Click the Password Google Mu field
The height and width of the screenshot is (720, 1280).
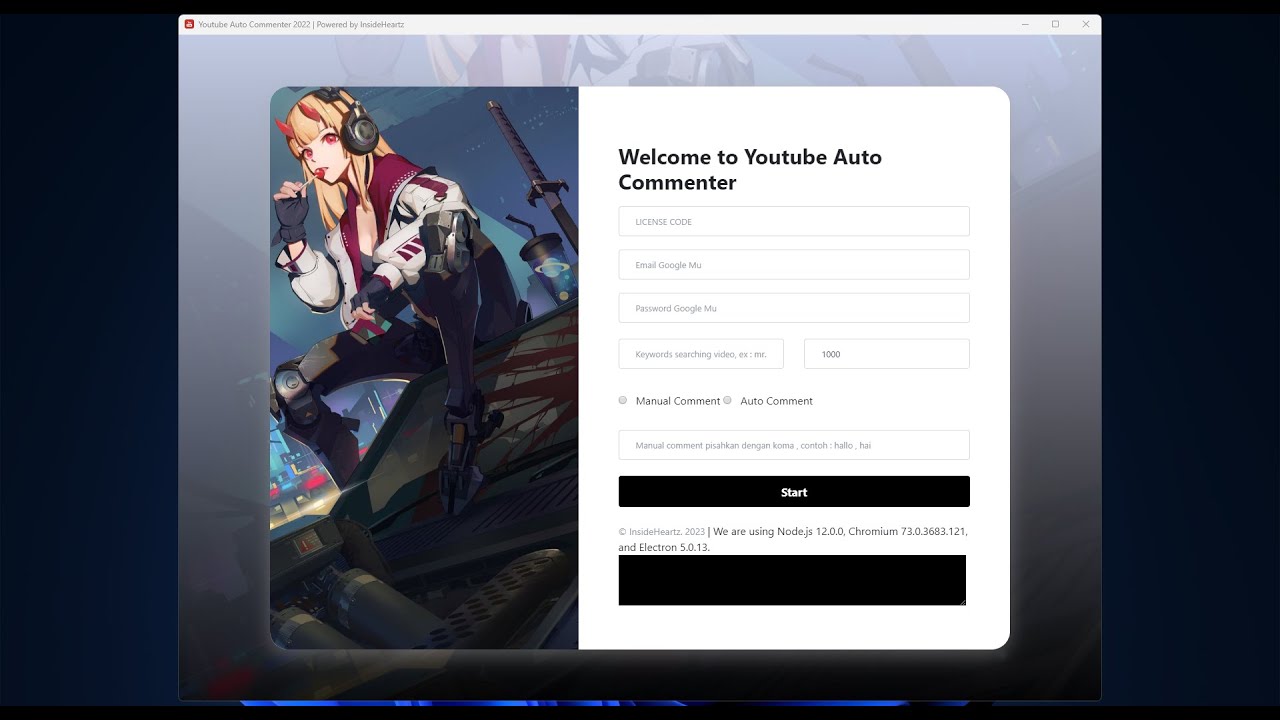tap(794, 308)
